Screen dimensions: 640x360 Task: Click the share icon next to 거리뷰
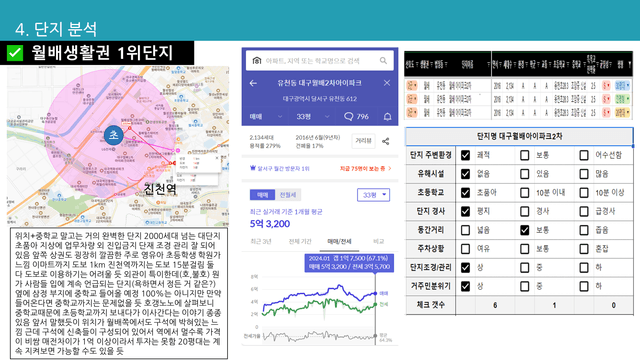[x=385, y=141]
